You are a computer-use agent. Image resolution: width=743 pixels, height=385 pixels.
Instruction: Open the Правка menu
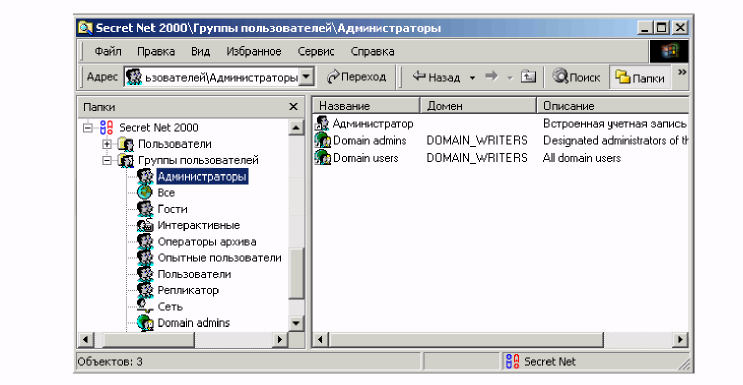(x=156, y=51)
